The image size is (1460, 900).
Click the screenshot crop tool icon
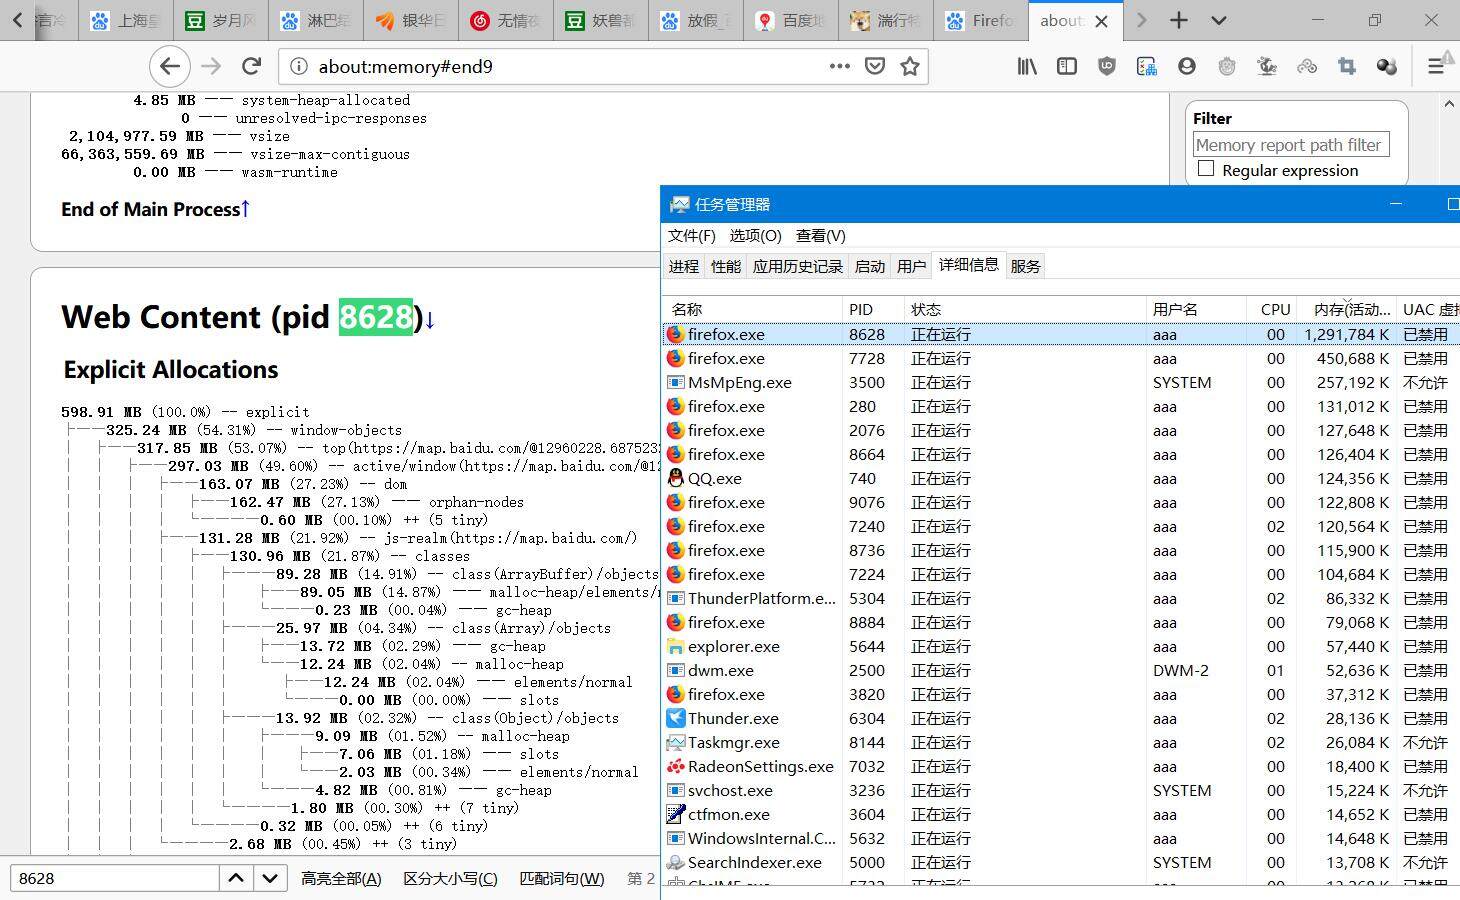[x=1347, y=66]
